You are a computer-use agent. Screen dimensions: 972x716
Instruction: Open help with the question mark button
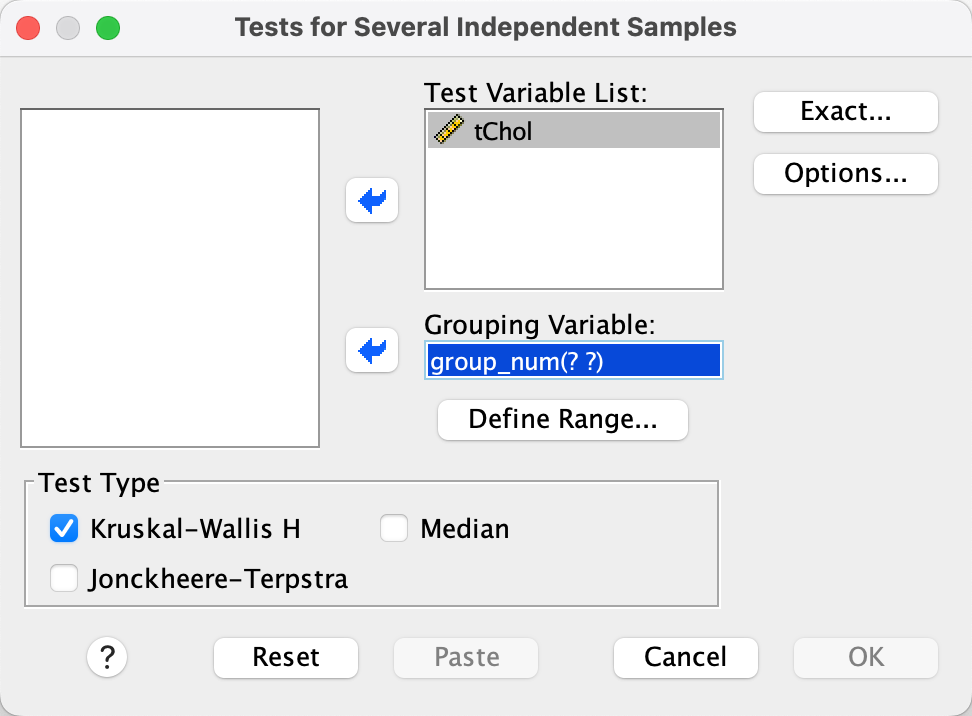pos(107,657)
